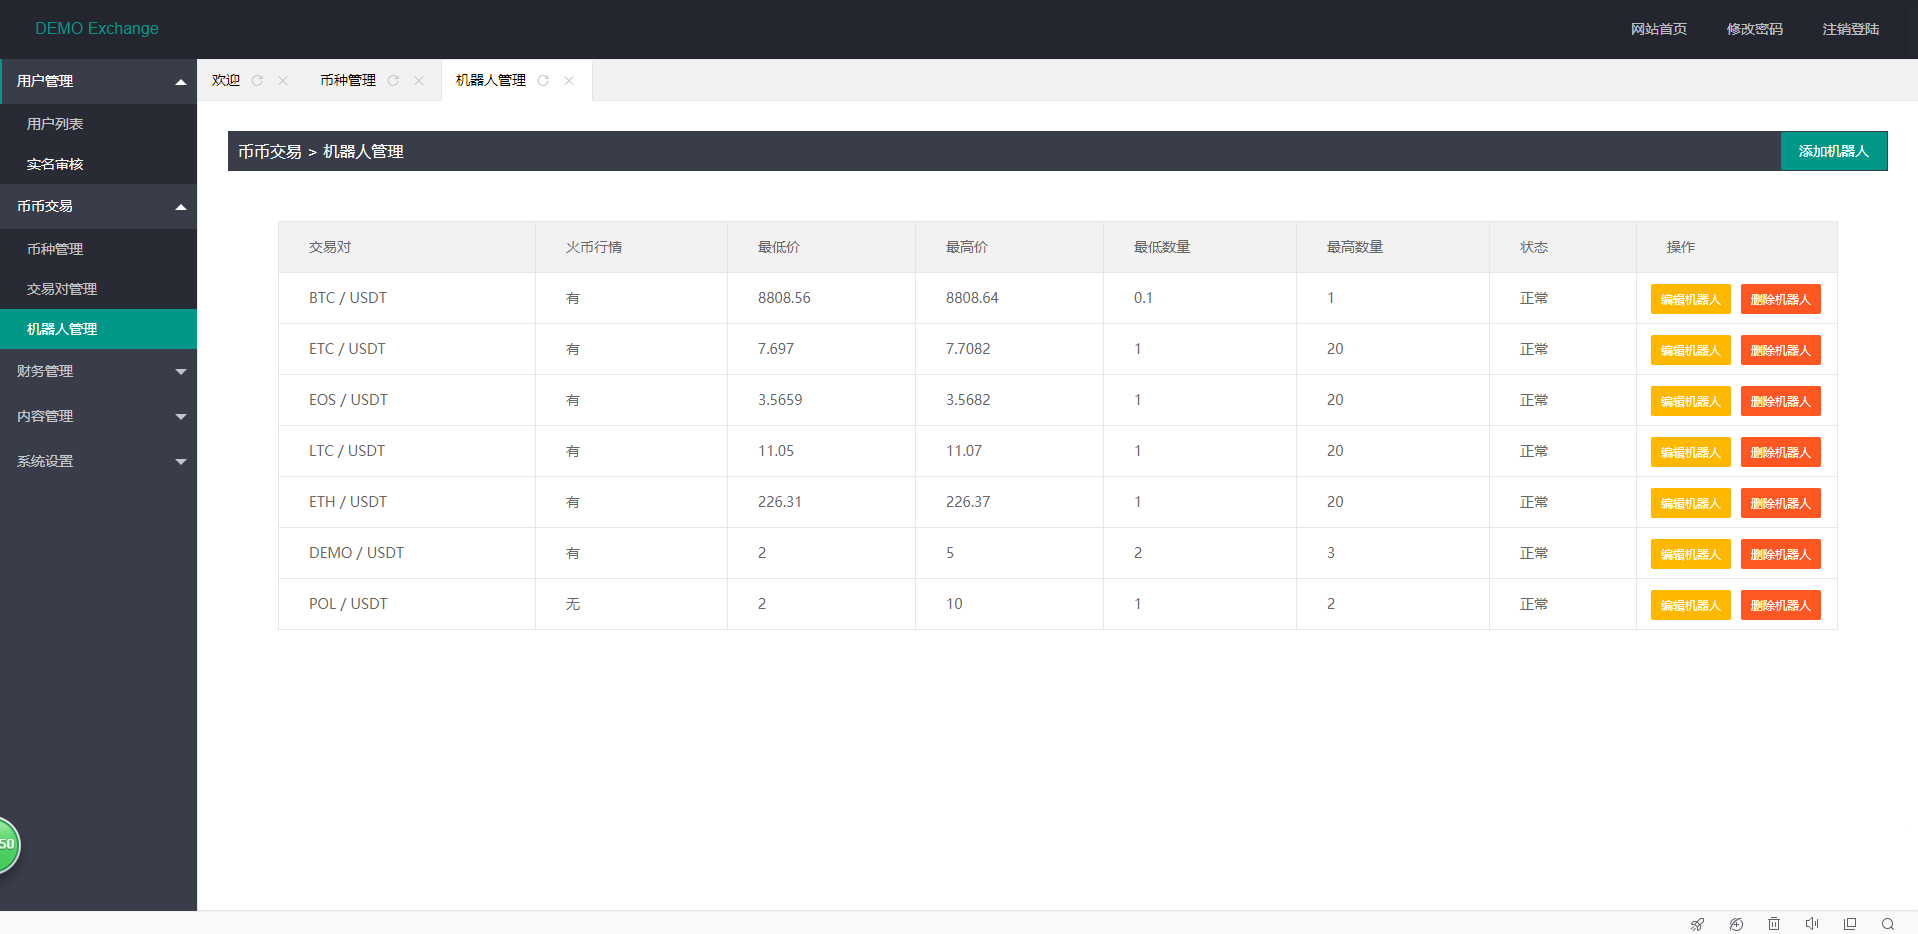Edit the DEMO / USDT robot
The height and width of the screenshot is (934, 1918).
(x=1690, y=554)
